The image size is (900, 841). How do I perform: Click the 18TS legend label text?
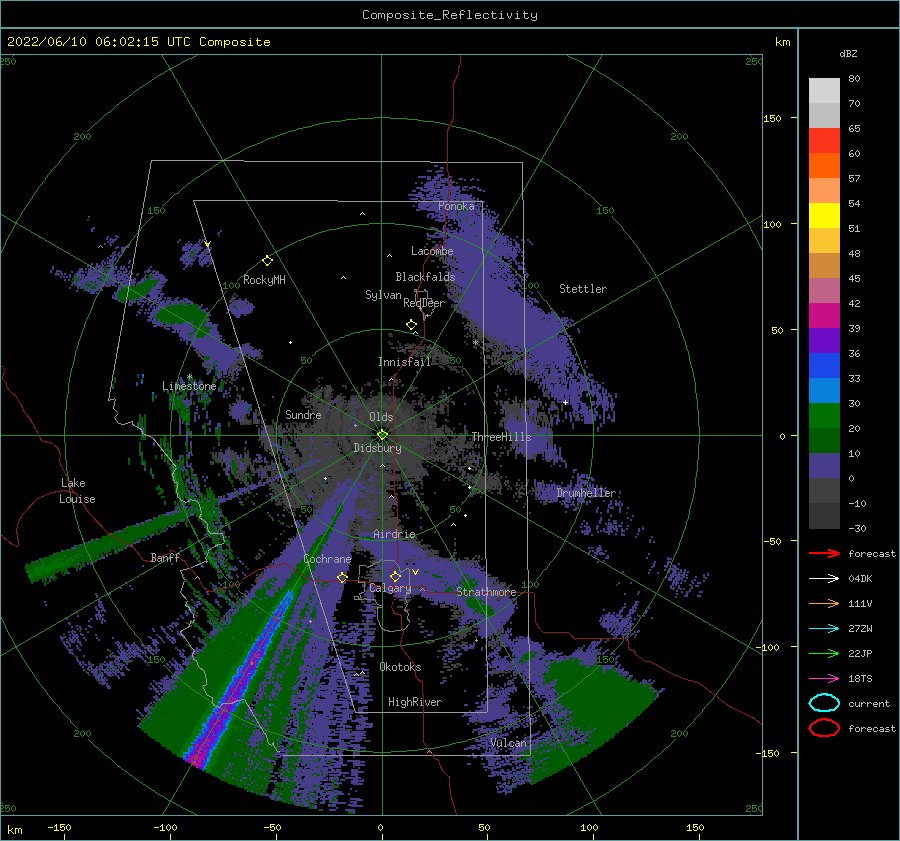860,679
